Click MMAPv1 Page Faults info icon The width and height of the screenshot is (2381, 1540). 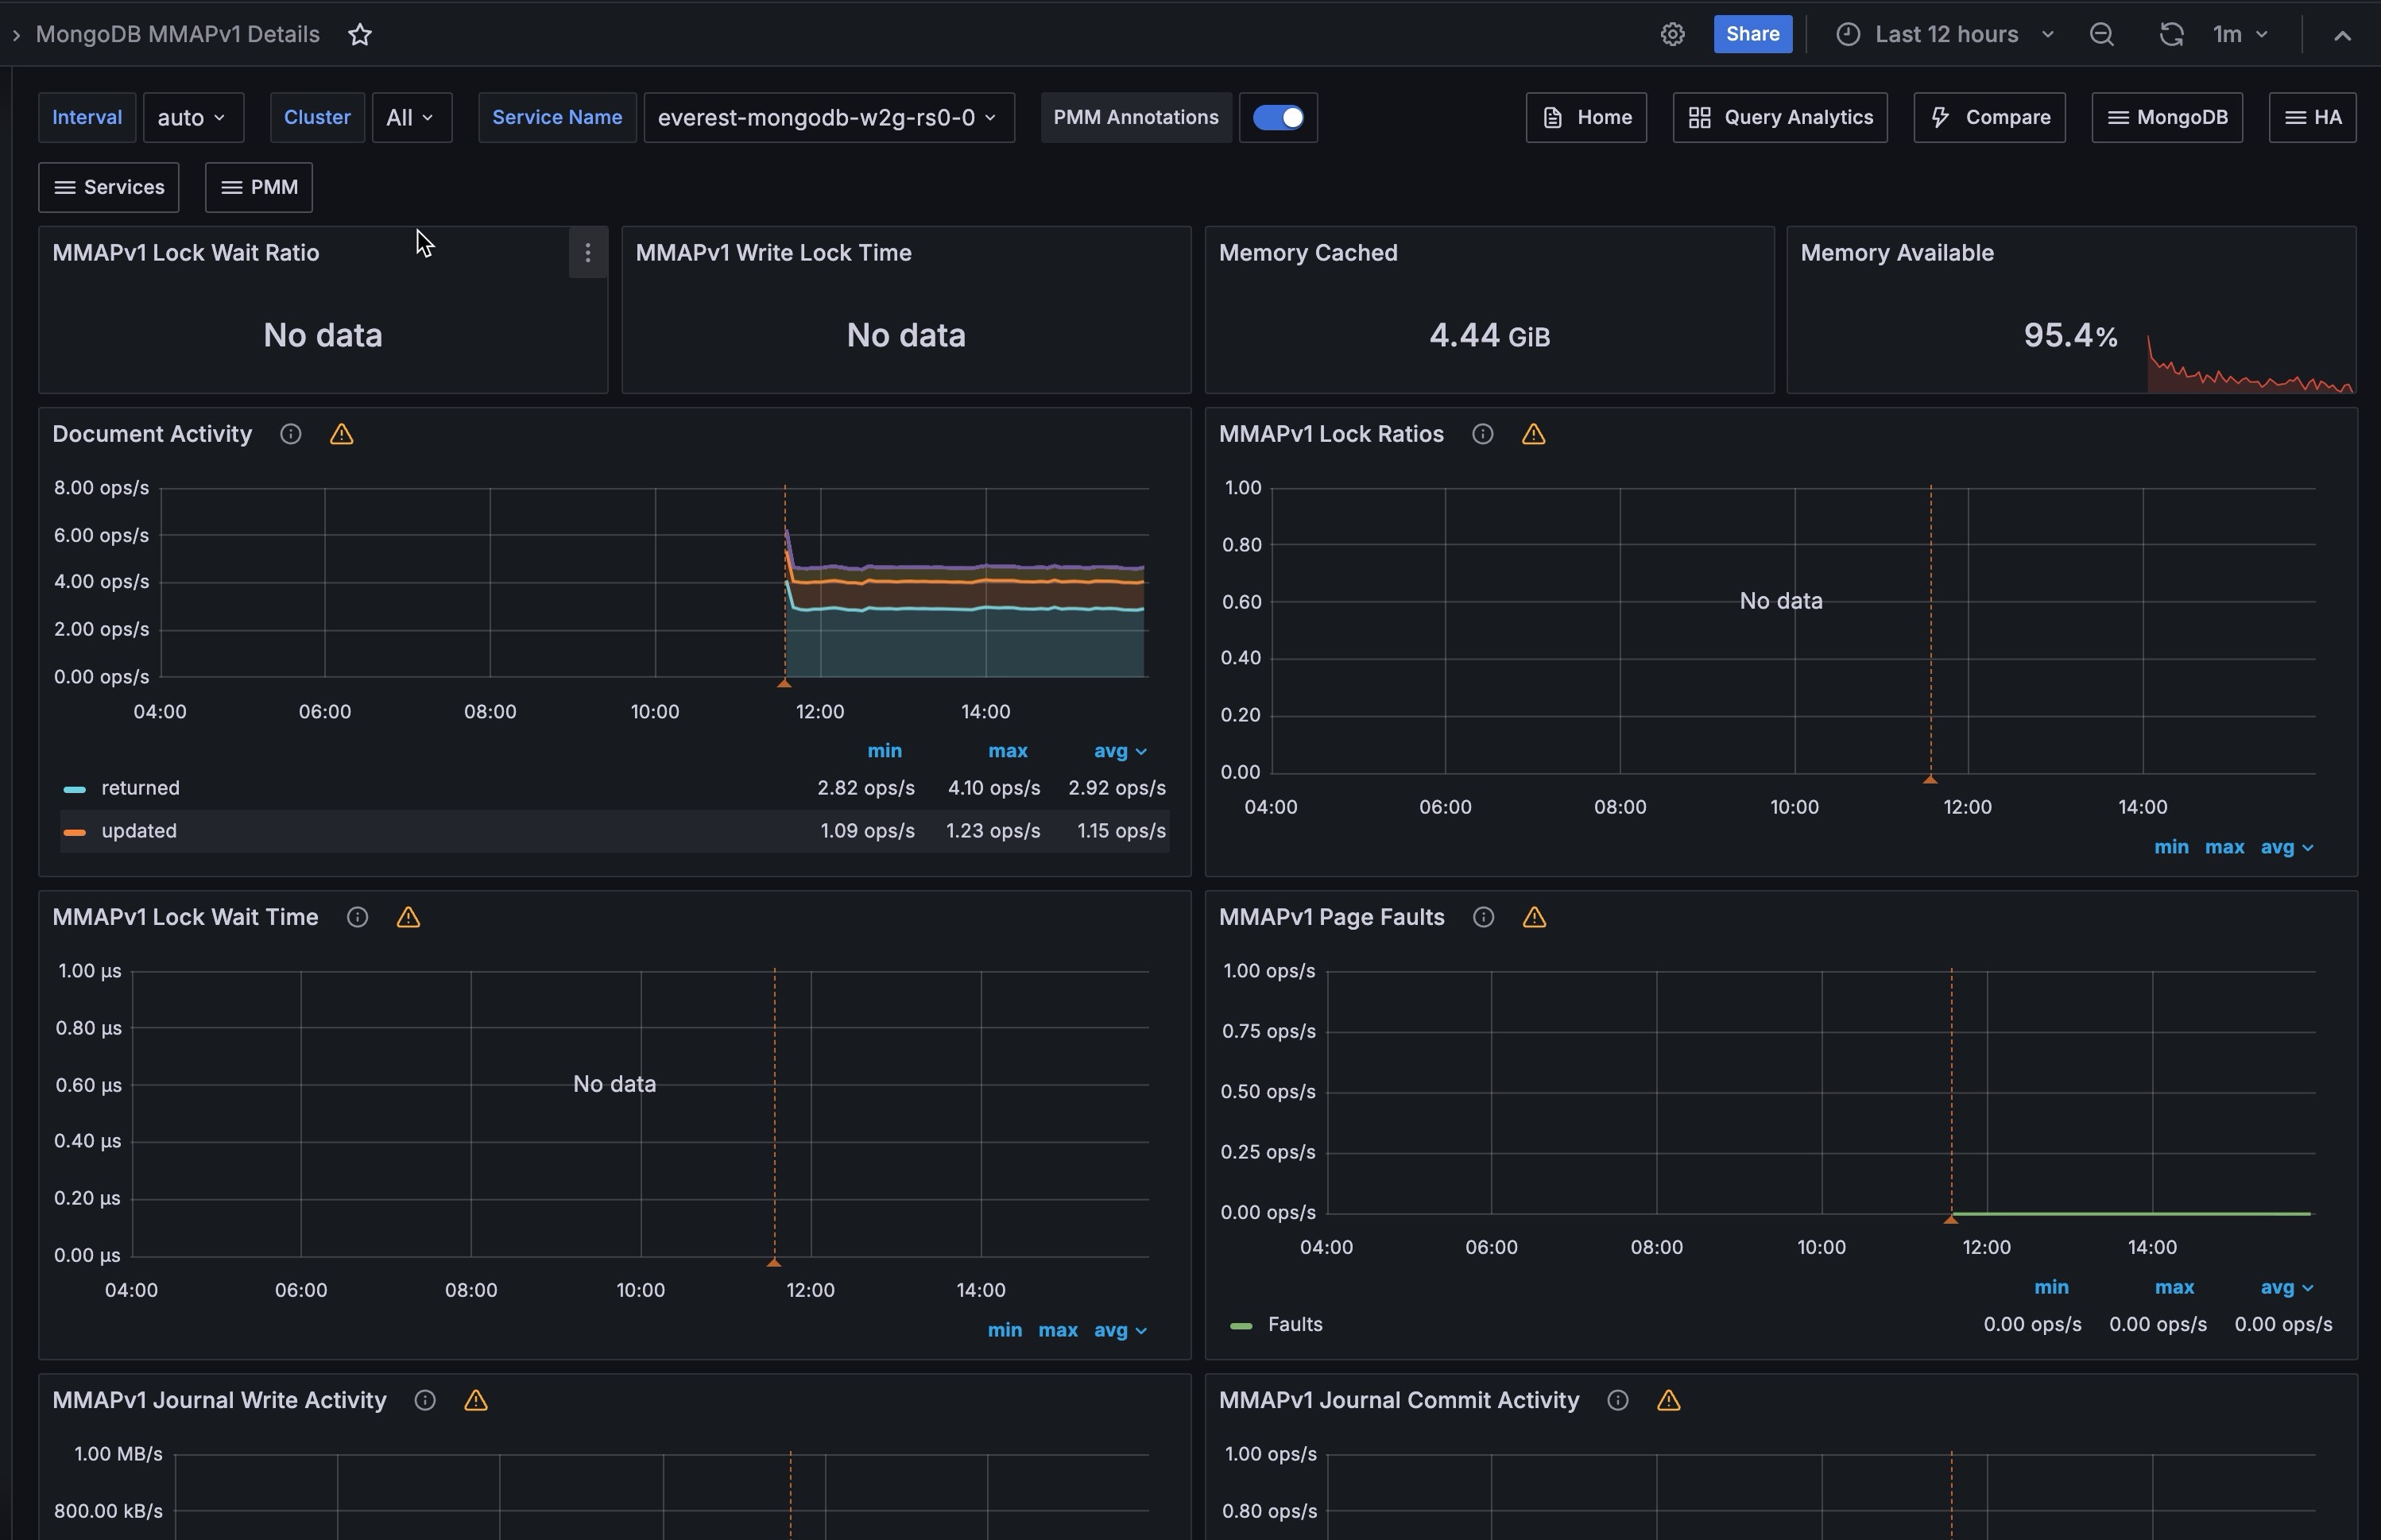point(1483,917)
